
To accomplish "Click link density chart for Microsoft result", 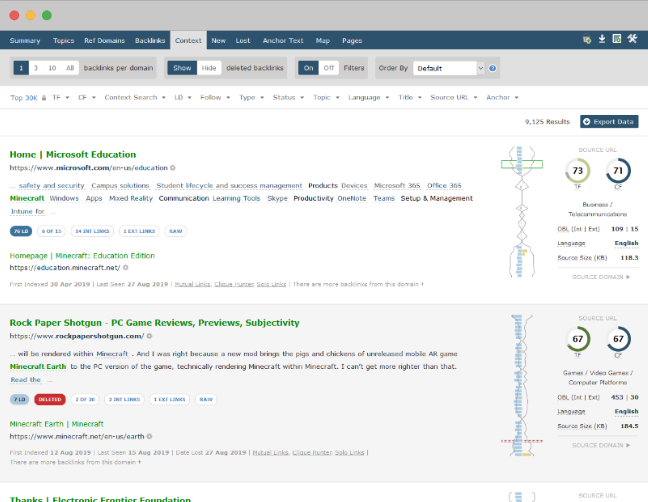I will (x=522, y=212).
